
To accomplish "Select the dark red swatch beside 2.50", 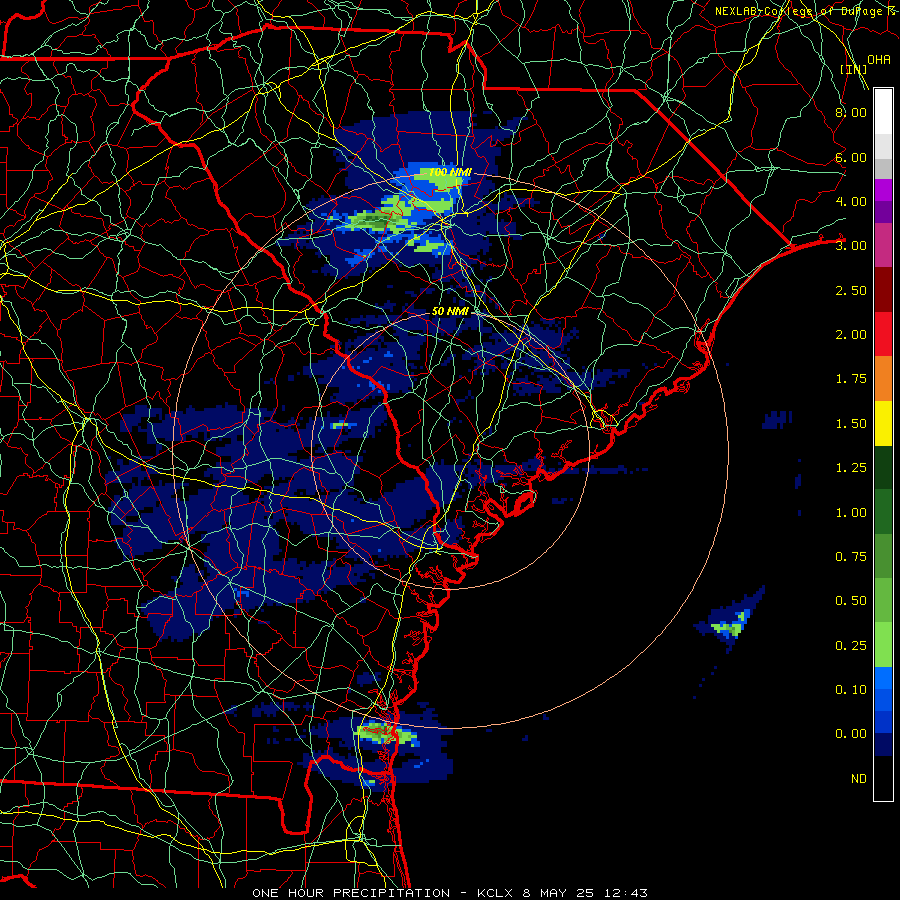I will pos(883,290).
